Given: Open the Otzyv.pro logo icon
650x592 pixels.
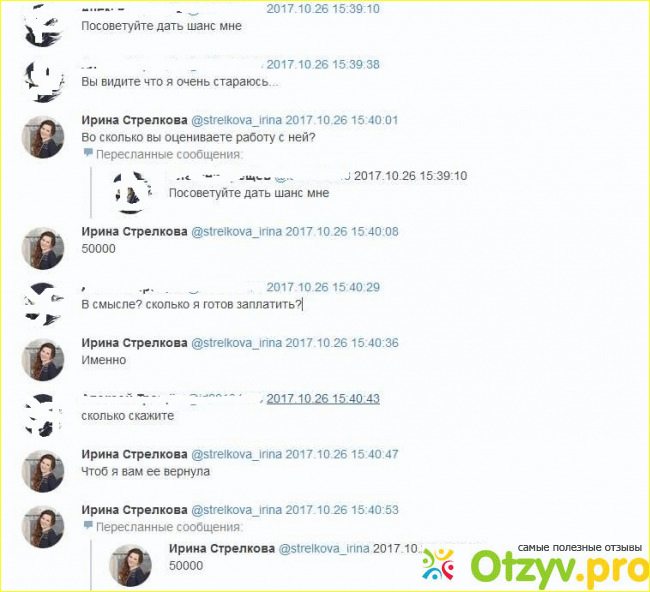Looking at the screenshot, I should pos(438,565).
